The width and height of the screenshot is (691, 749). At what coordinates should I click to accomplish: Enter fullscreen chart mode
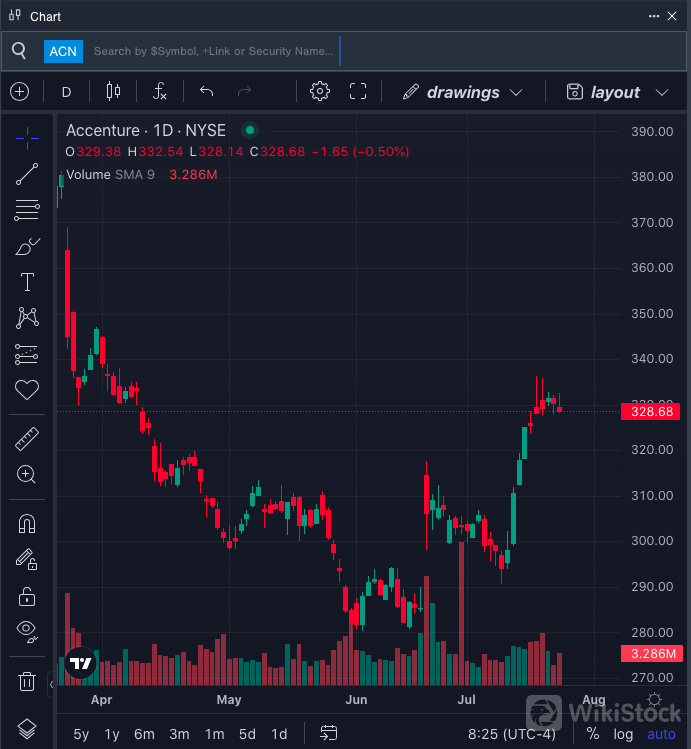[358, 92]
